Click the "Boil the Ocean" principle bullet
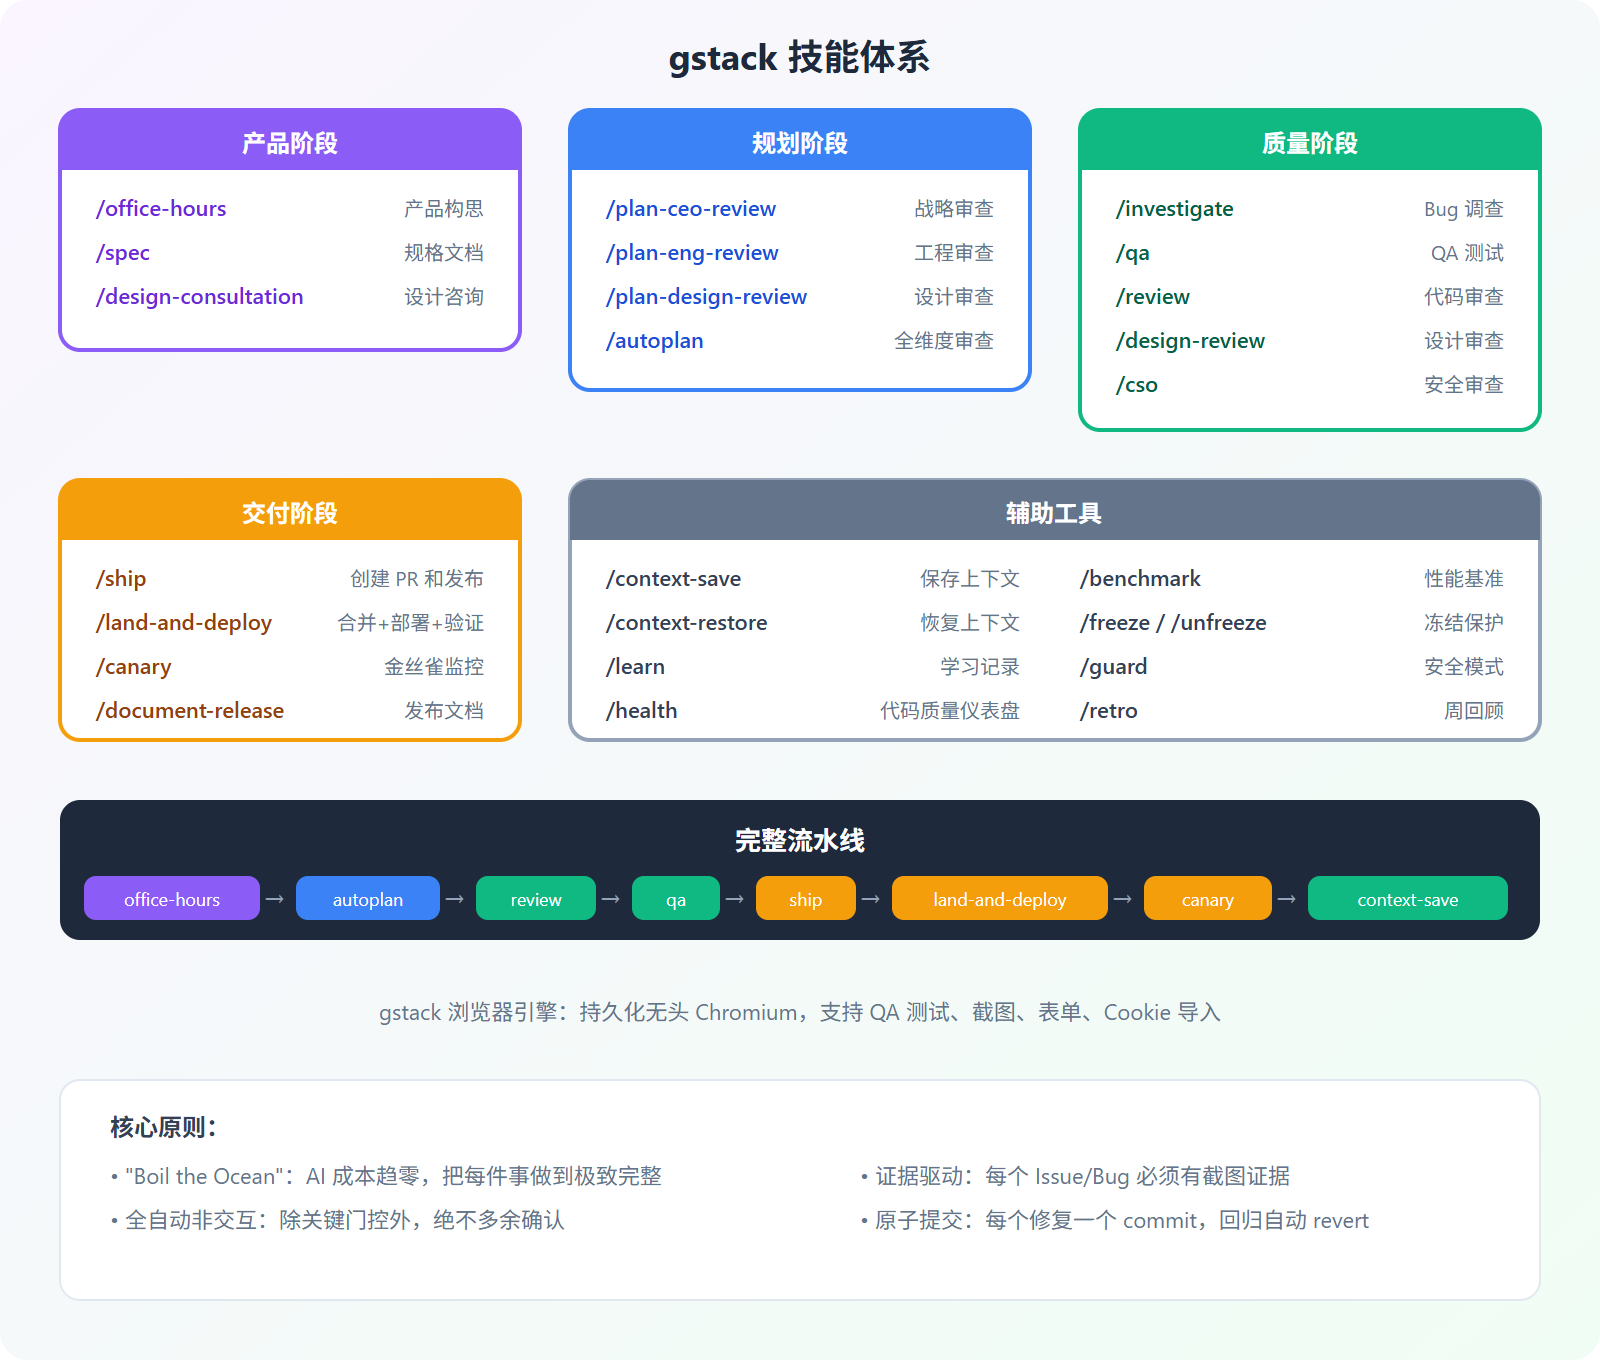 [x=386, y=1176]
